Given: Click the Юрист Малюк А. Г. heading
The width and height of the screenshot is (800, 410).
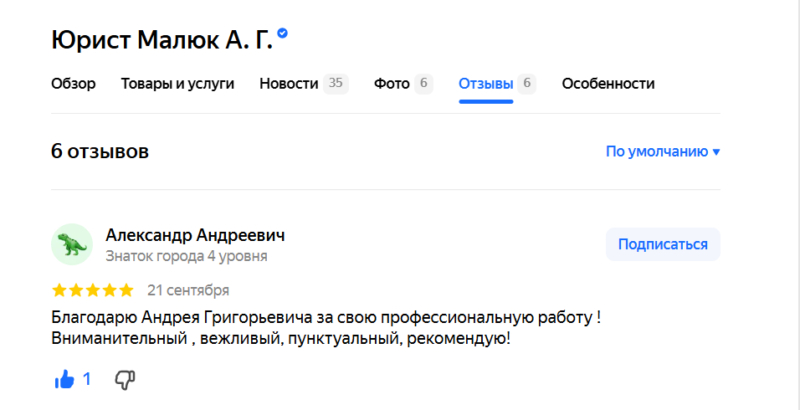Looking at the screenshot, I should 161,40.
